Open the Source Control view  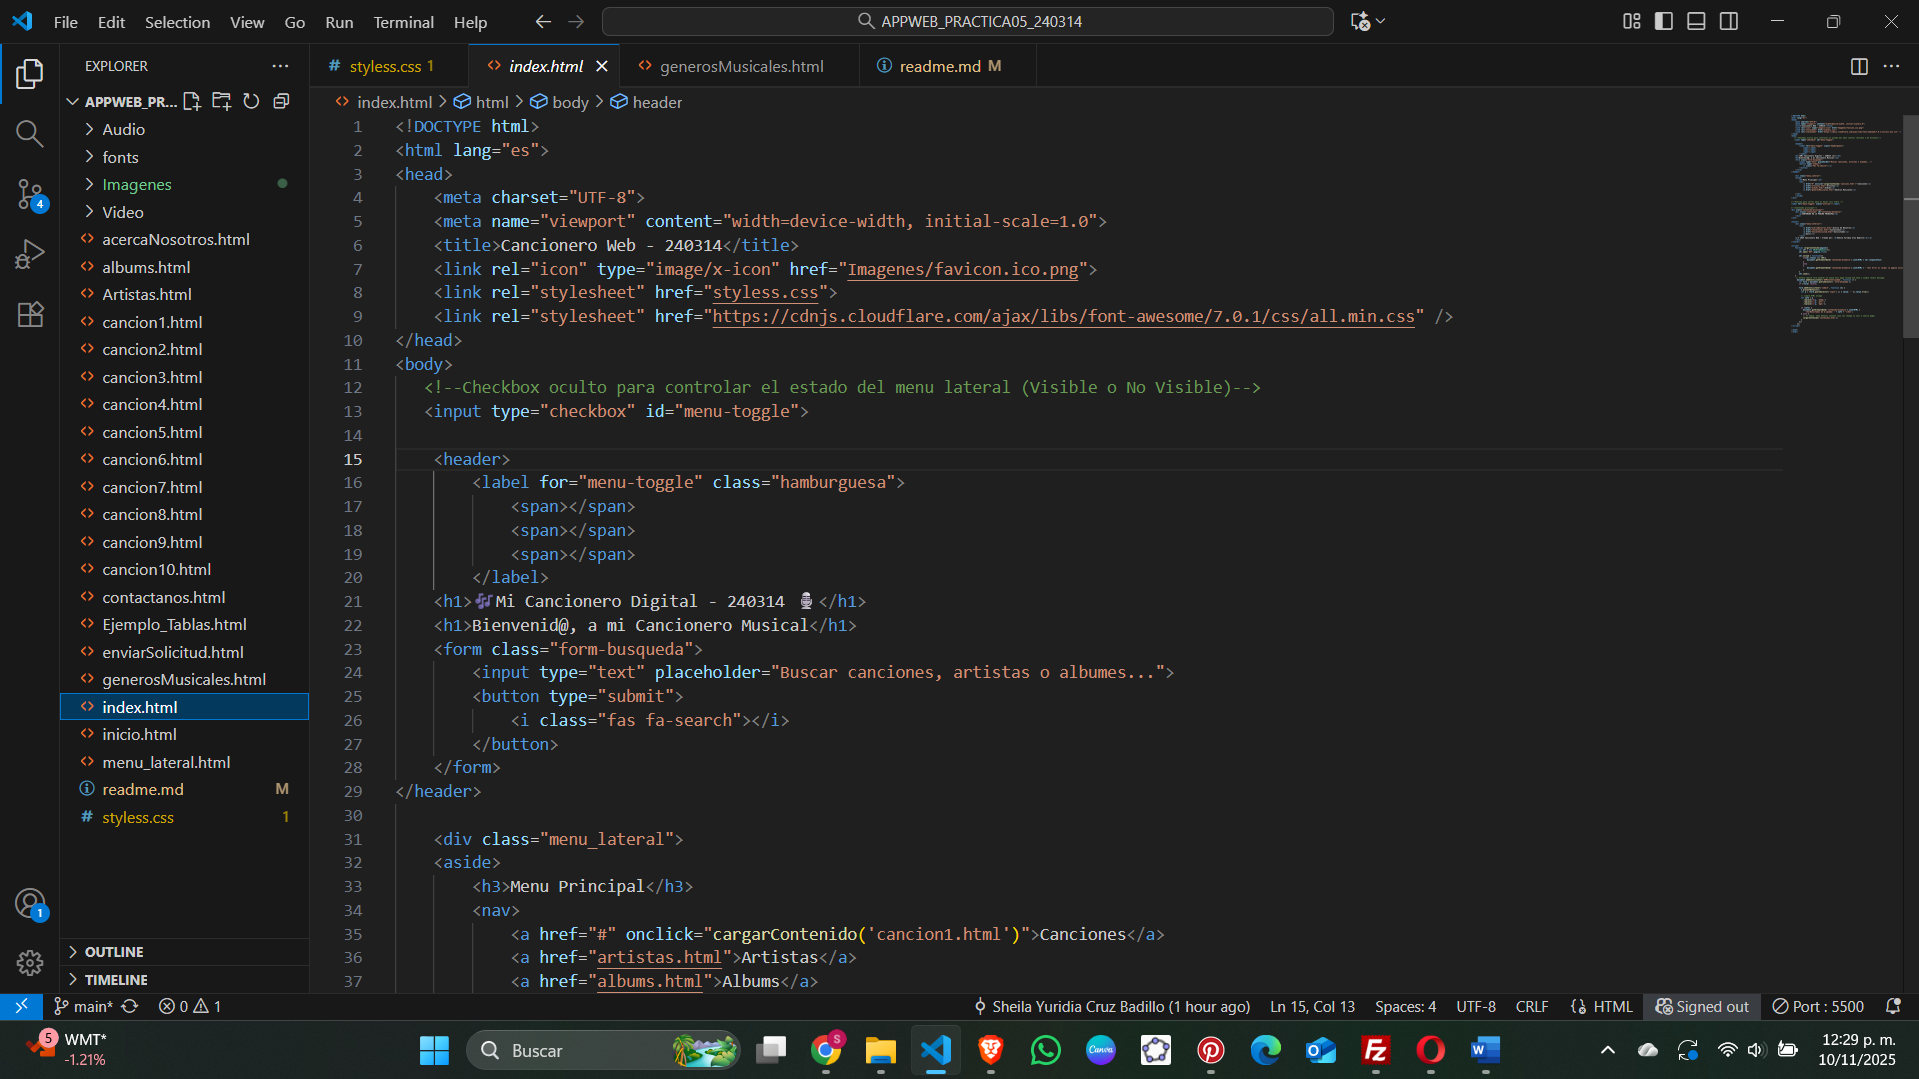pos(30,194)
